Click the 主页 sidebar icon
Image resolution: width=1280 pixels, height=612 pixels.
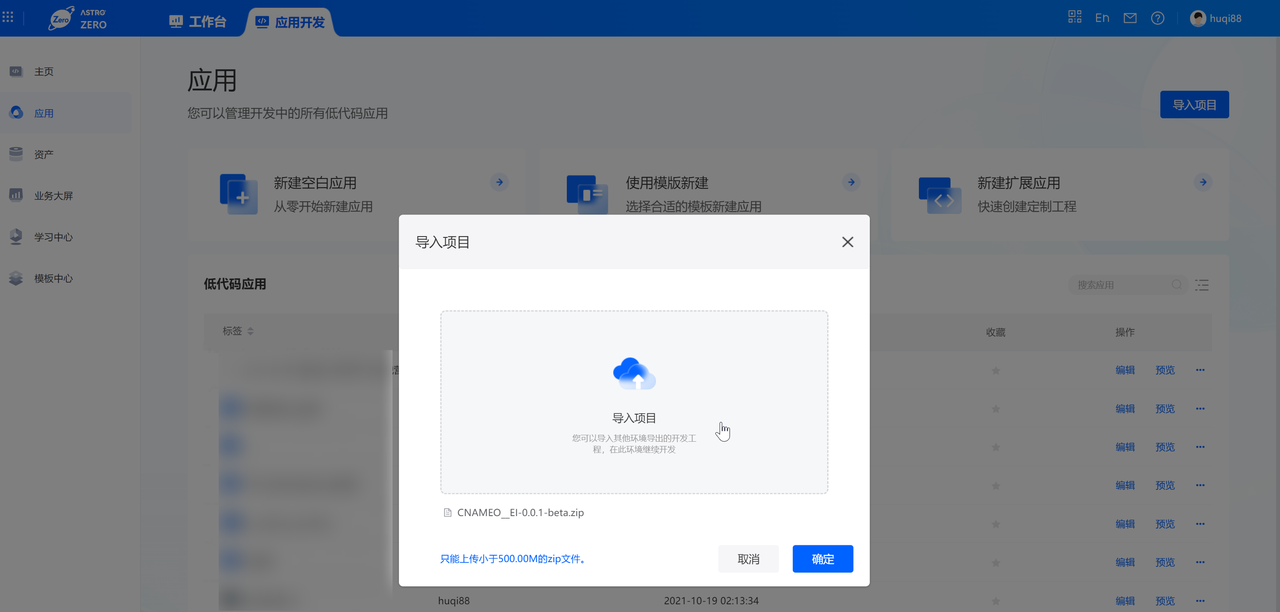point(16,71)
